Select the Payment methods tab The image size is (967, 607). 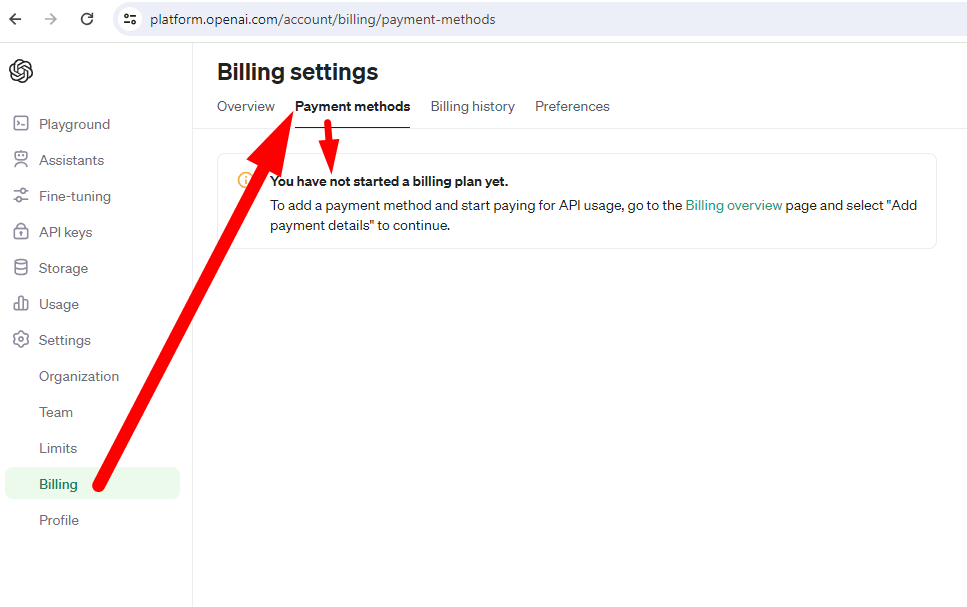352,106
